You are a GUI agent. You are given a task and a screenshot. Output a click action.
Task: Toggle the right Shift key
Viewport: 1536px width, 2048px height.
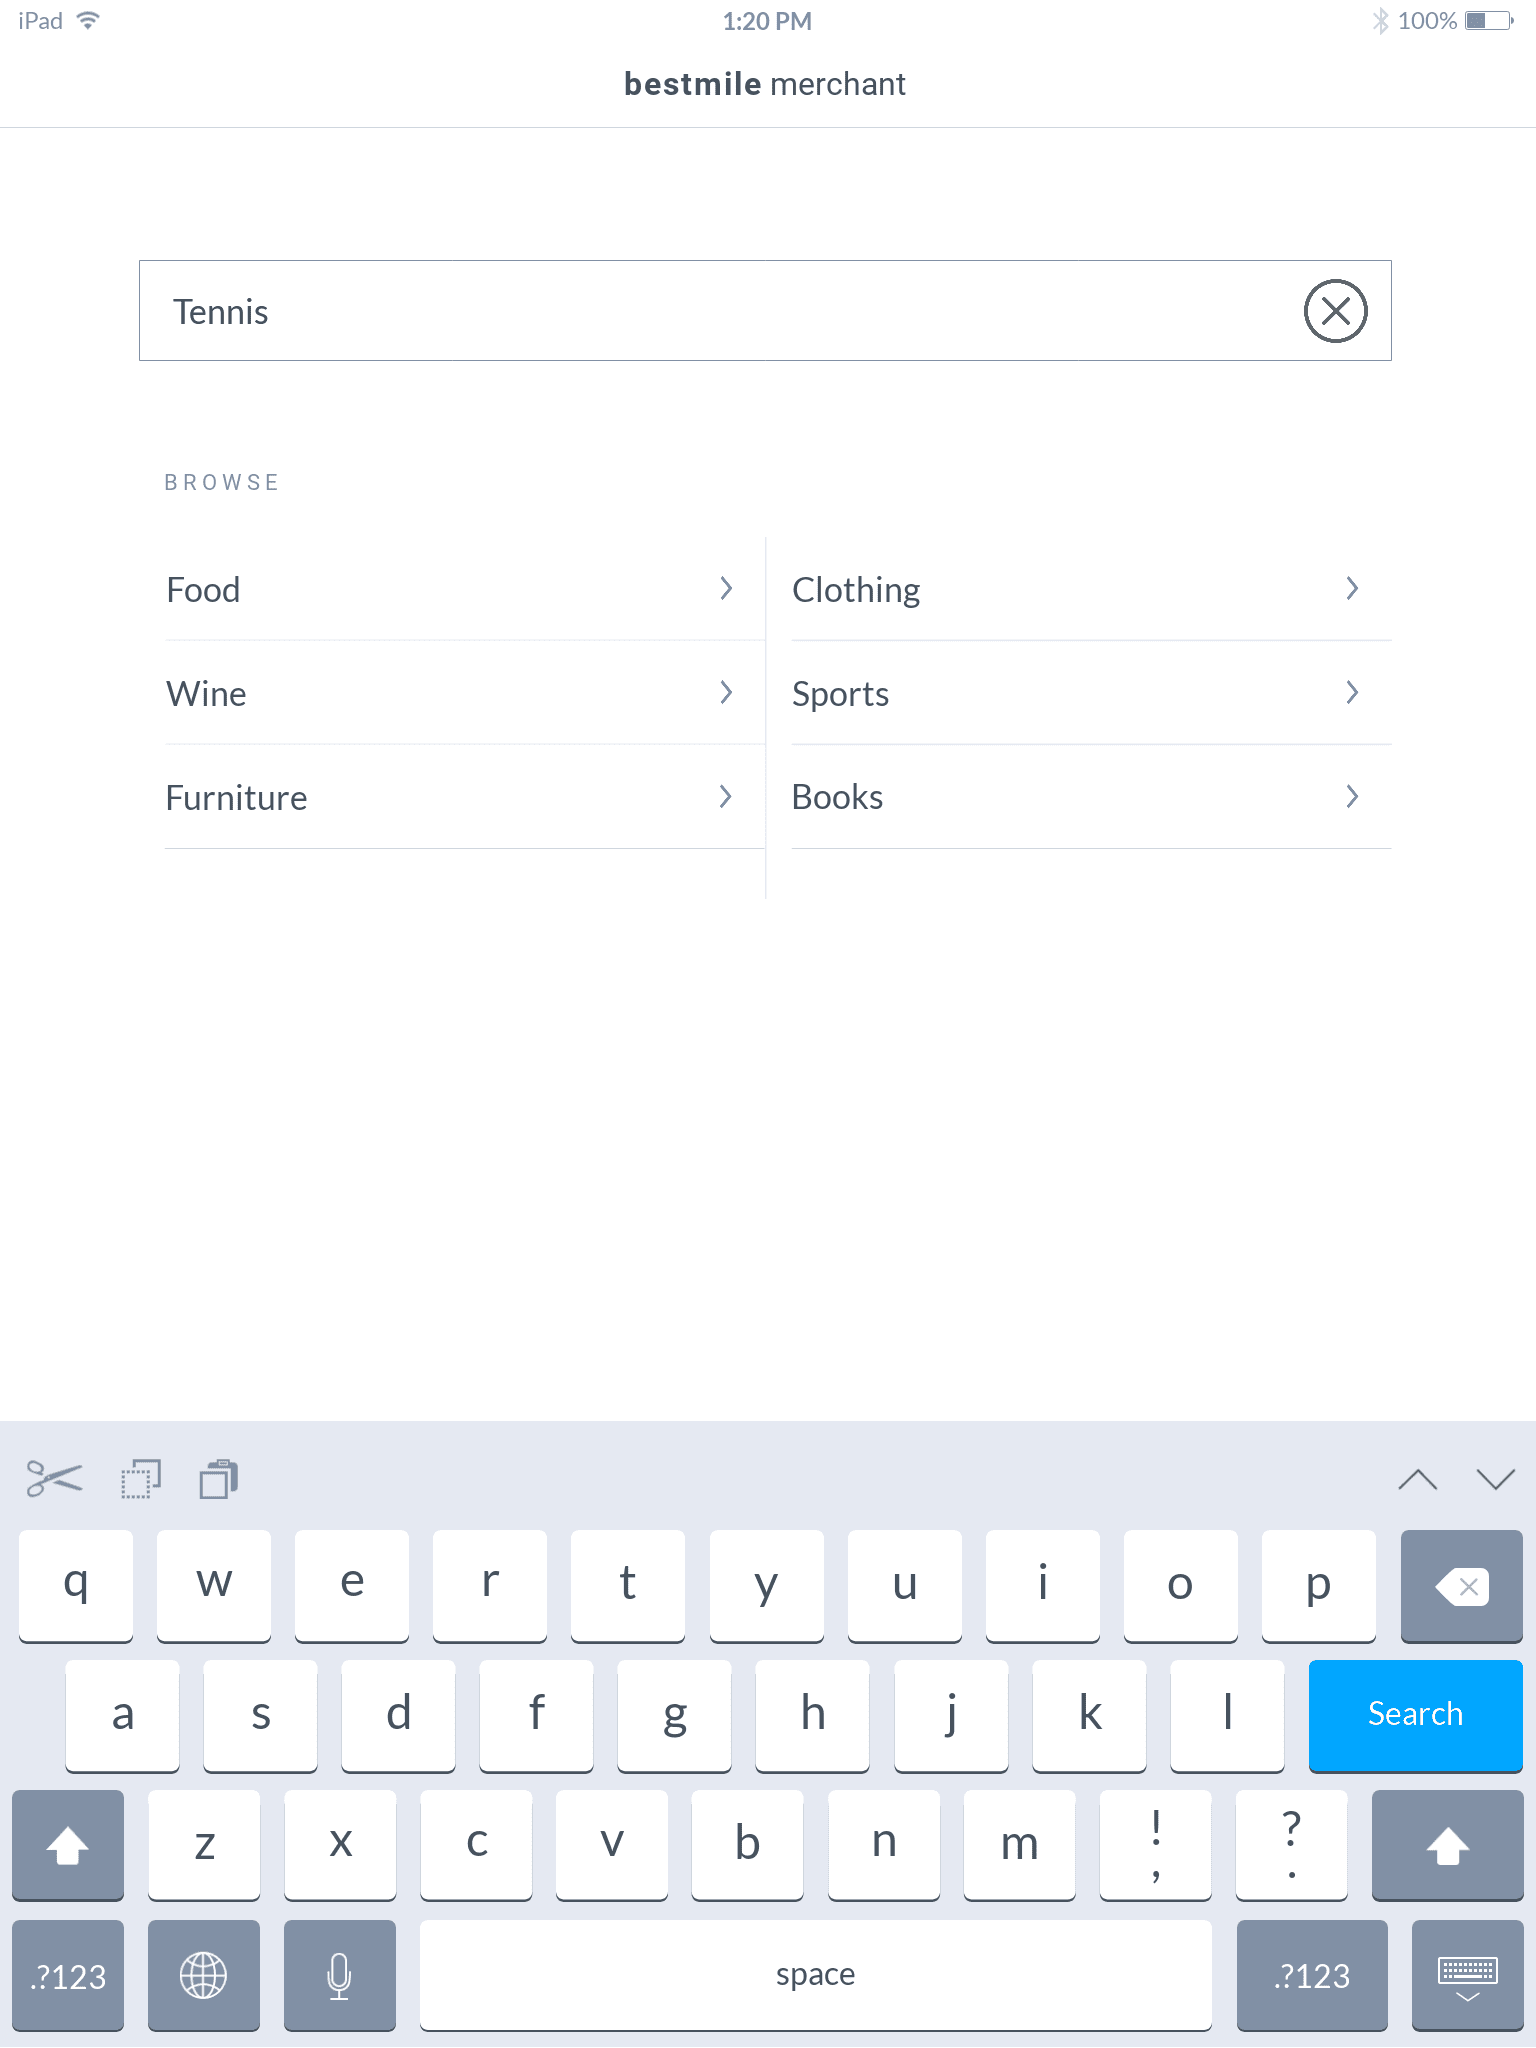point(1446,1845)
